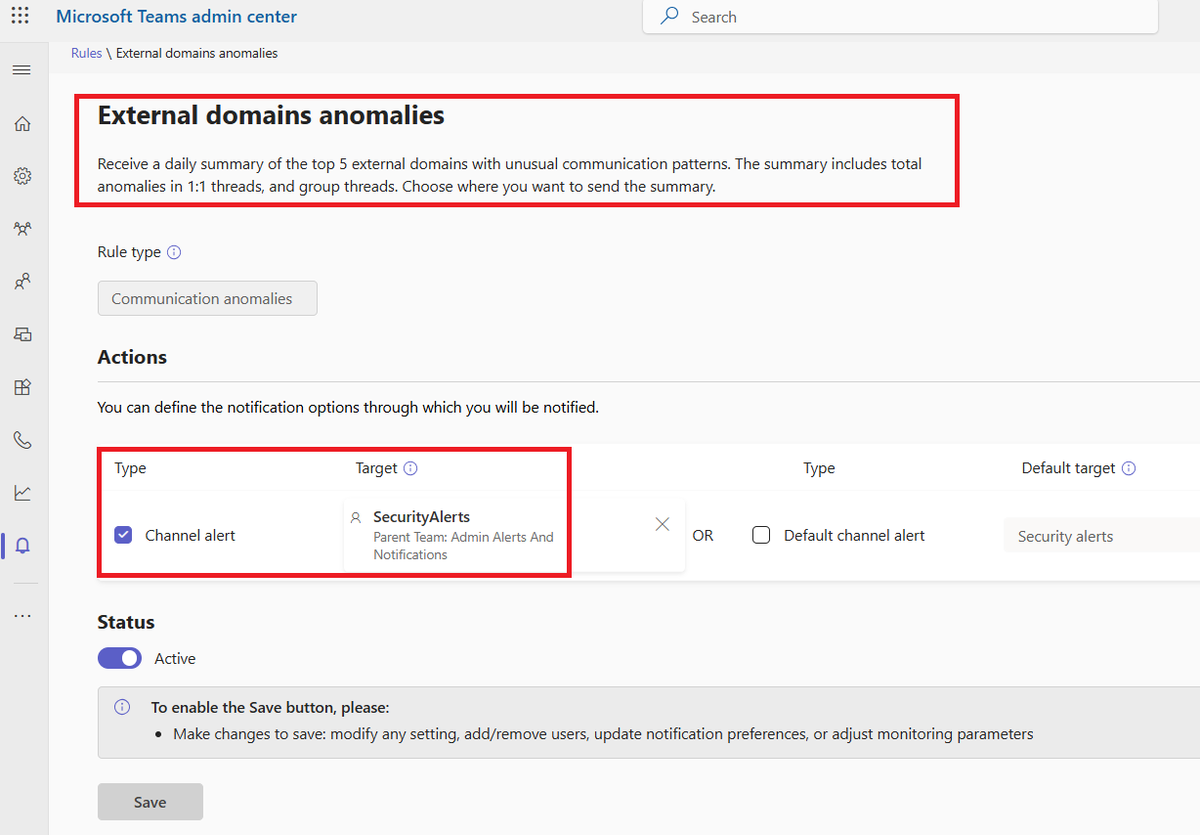1200x835 pixels.
Task: Click the Channel alert label text
Action: [x=190, y=536]
